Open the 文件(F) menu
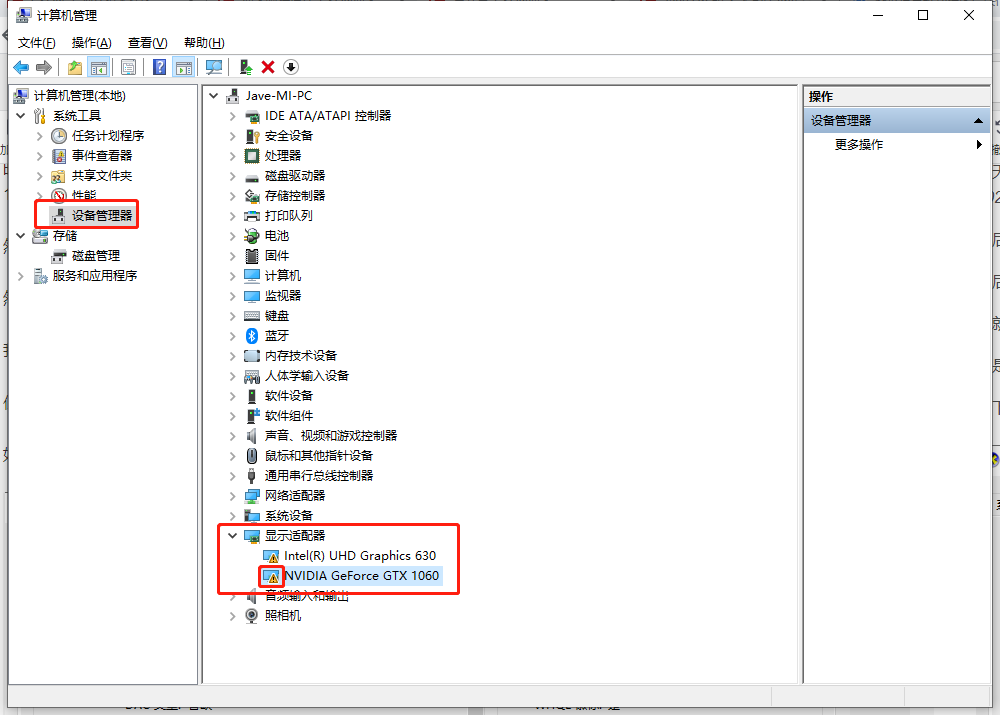 (36, 43)
